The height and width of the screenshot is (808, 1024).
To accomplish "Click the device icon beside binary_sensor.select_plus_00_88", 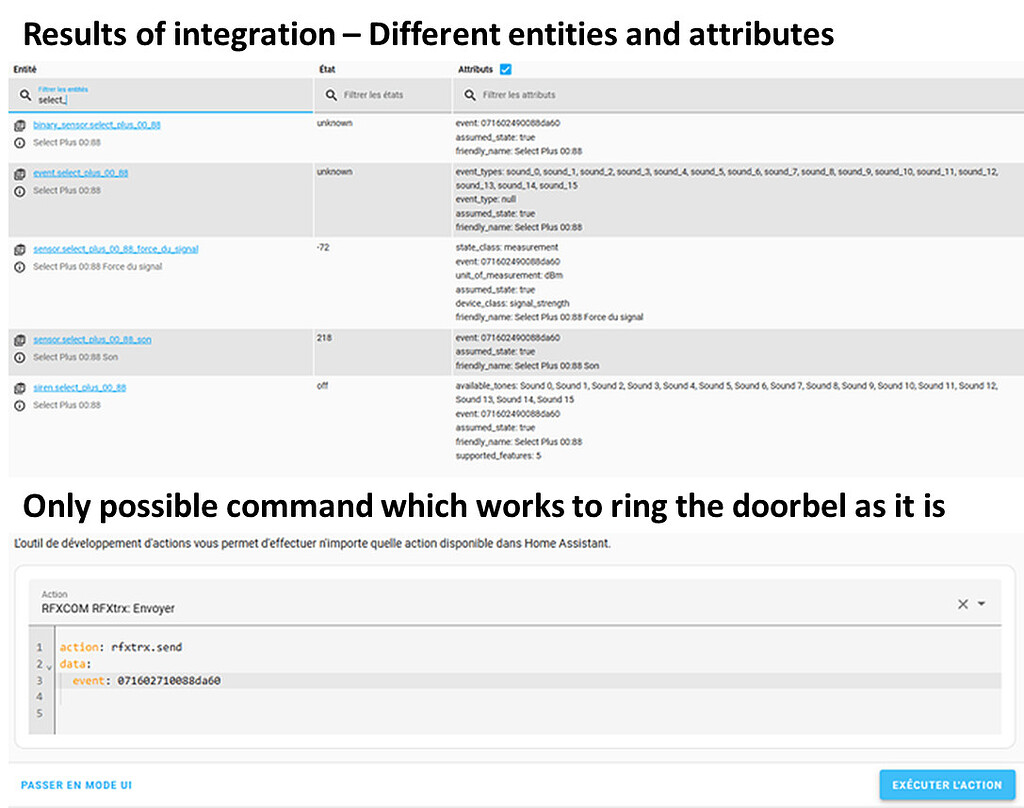I will tap(18, 124).
